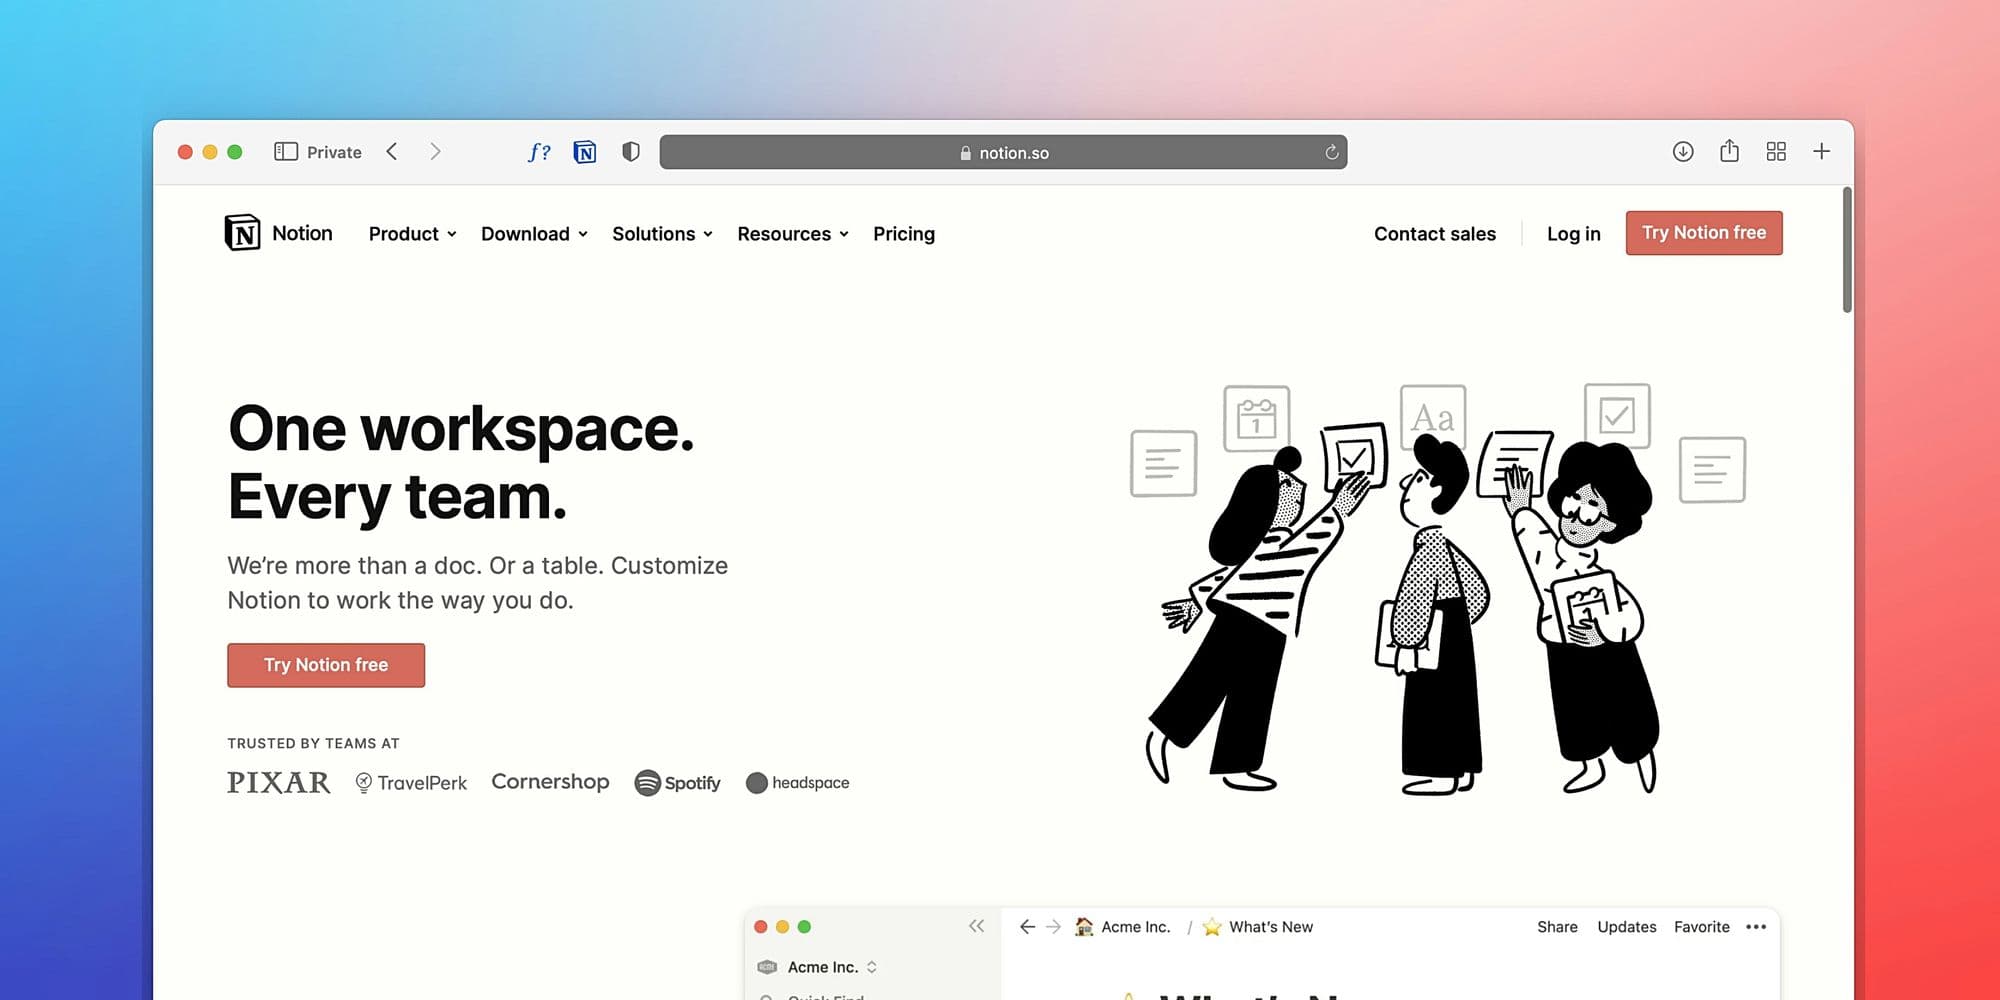Open the Resources navigation menu
Image resolution: width=2000 pixels, height=1000 pixels.
[x=792, y=234]
